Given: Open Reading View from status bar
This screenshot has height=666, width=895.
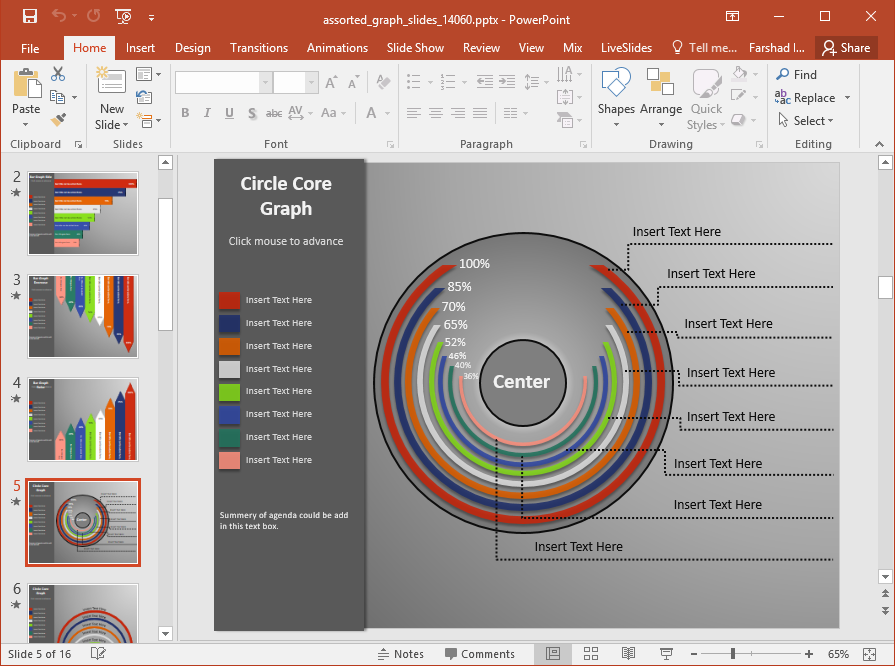Looking at the screenshot, I should pyautogui.click(x=628, y=654).
